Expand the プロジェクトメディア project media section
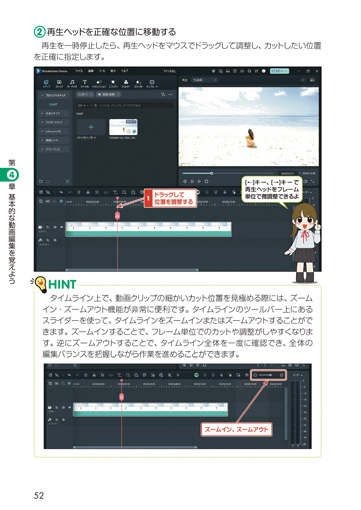This screenshot has height=510, width=361. click(x=54, y=95)
